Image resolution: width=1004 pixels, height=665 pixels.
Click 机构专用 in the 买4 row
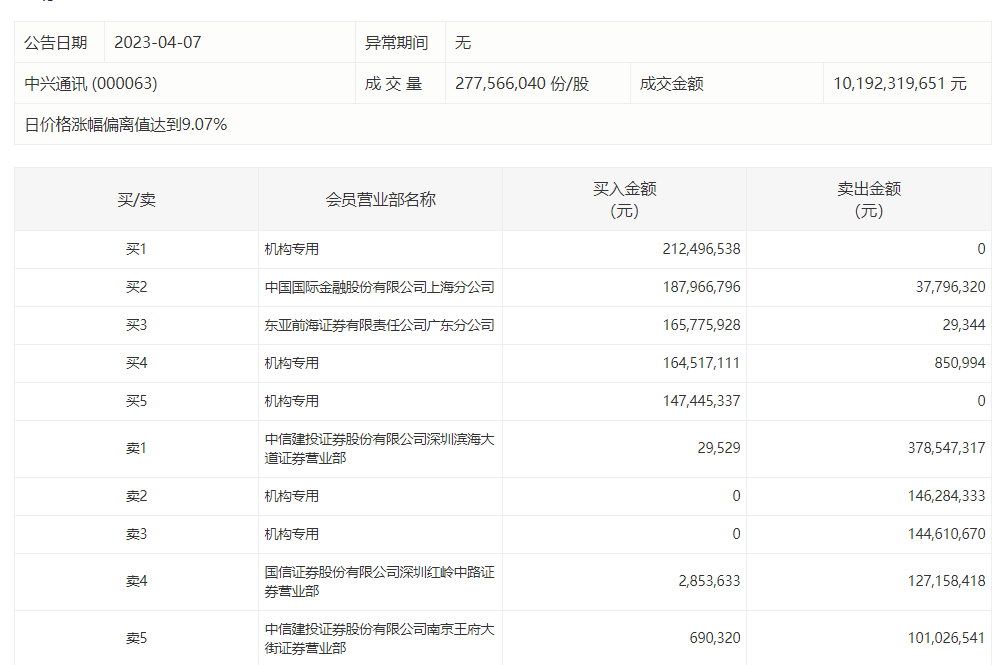coord(291,363)
